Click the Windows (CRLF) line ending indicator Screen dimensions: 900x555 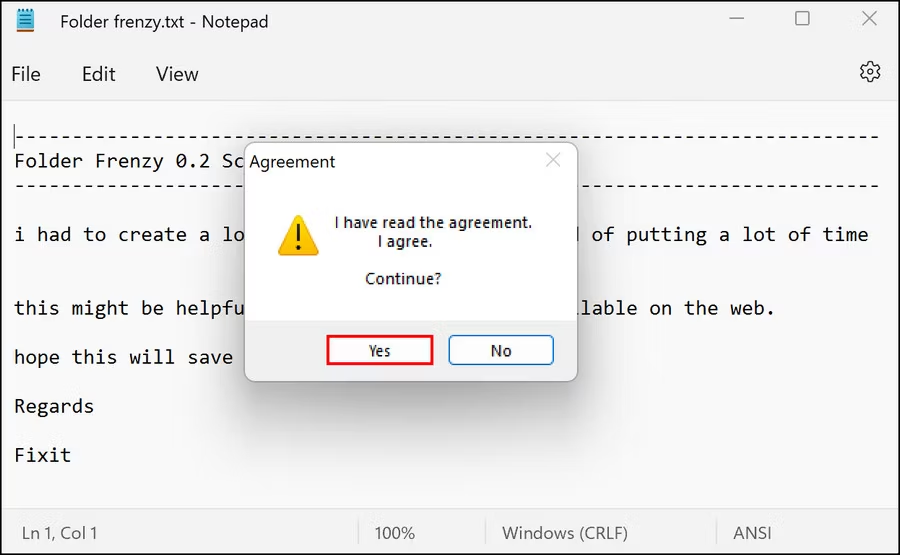point(566,533)
